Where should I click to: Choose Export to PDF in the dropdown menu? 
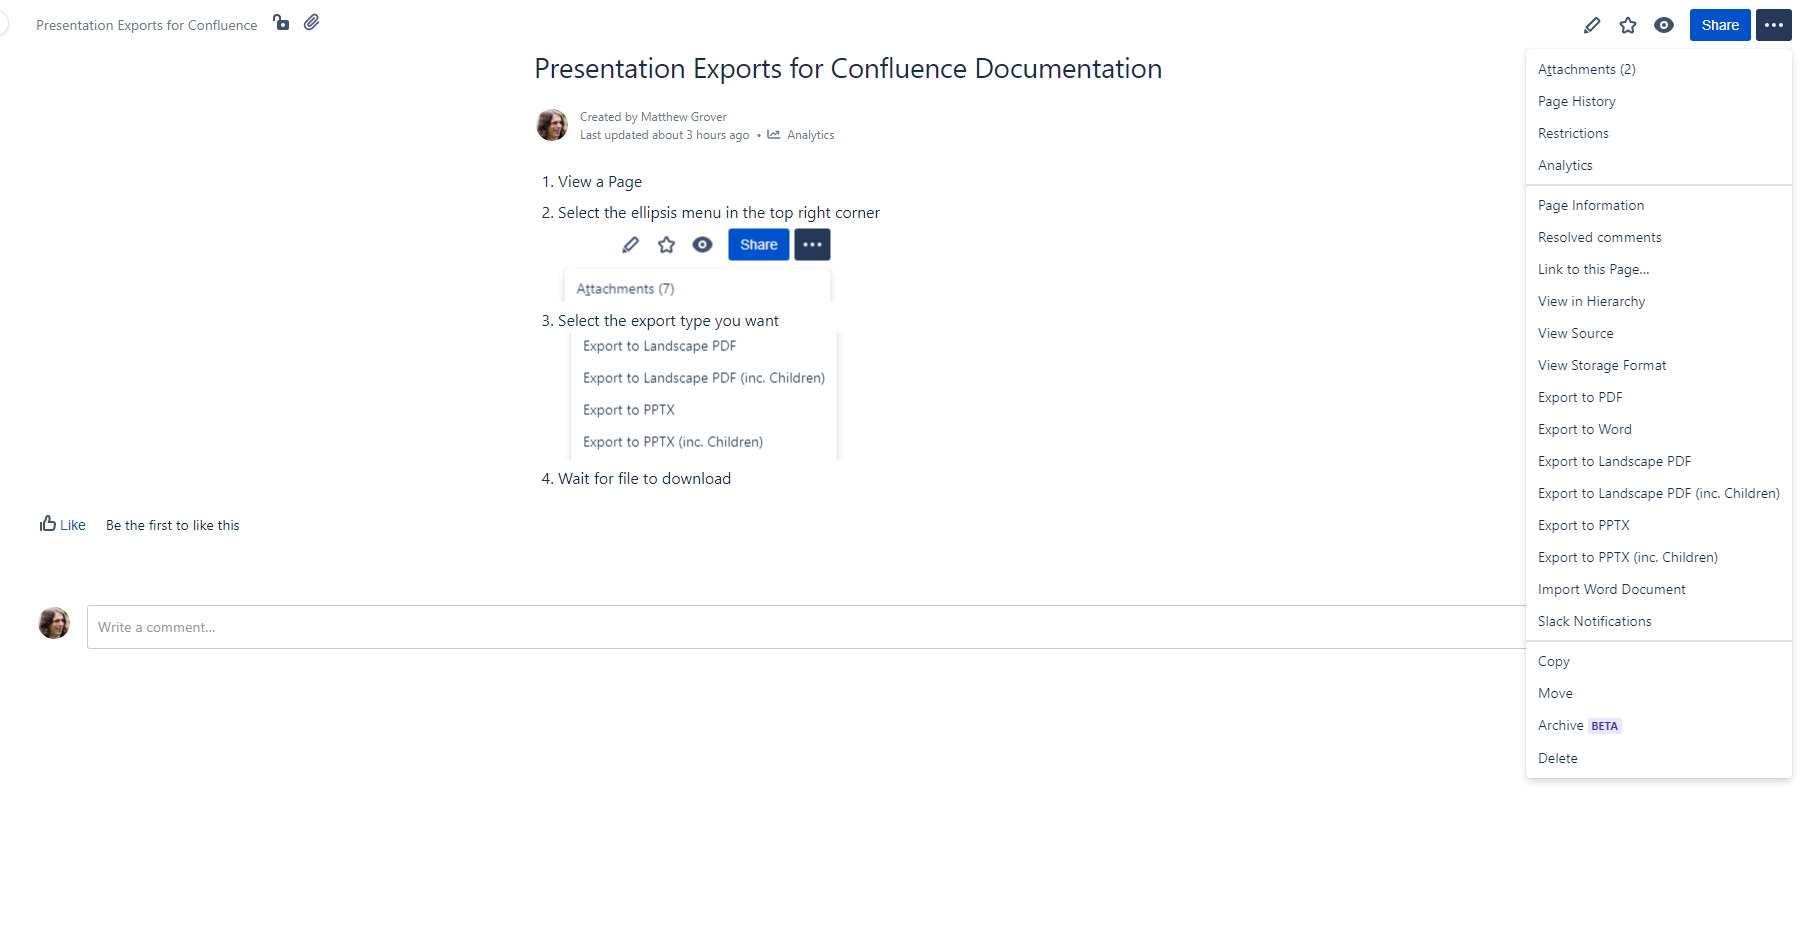1658,397
